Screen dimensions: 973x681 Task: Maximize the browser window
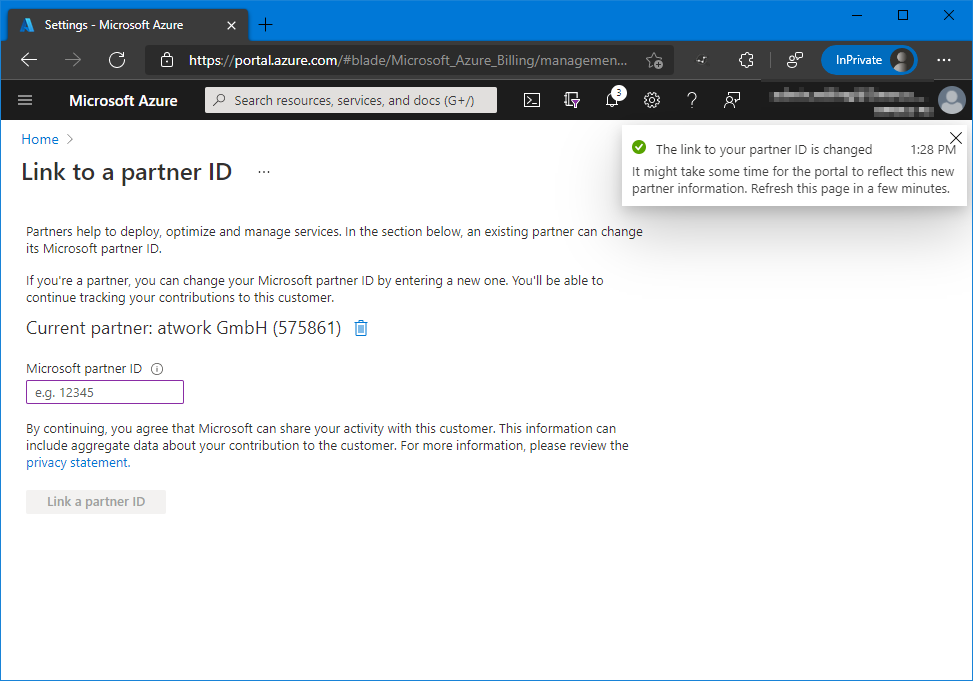click(903, 15)
